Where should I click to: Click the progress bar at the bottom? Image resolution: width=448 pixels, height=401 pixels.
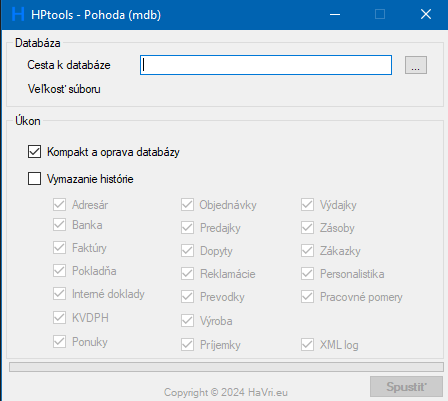pyautogui.click(x=226, y=367)
